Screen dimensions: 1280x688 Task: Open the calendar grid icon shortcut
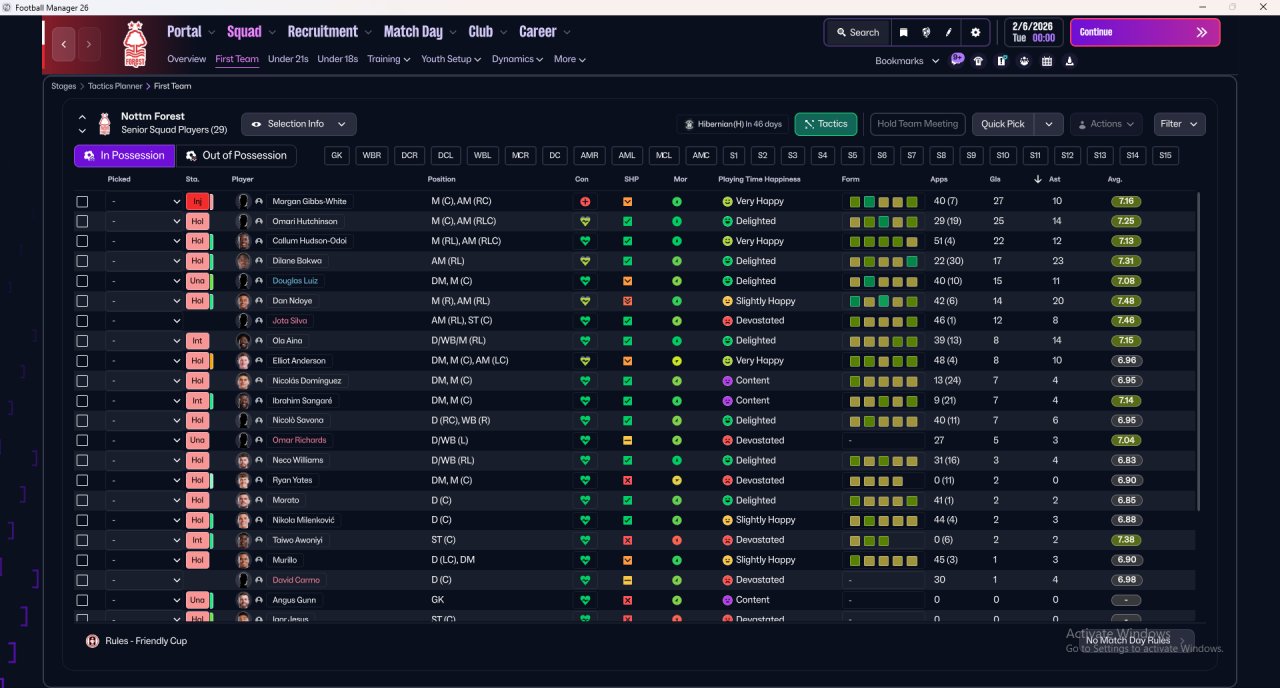tap(1047, 61)
